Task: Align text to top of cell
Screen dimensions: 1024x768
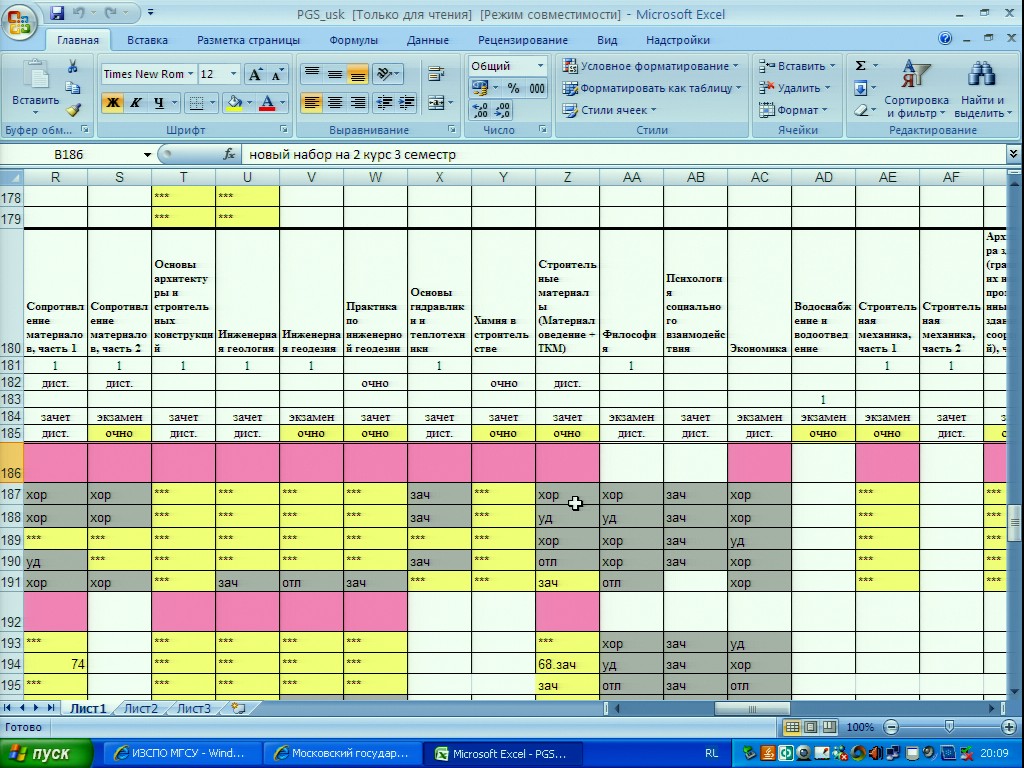Action: point(312,74)
